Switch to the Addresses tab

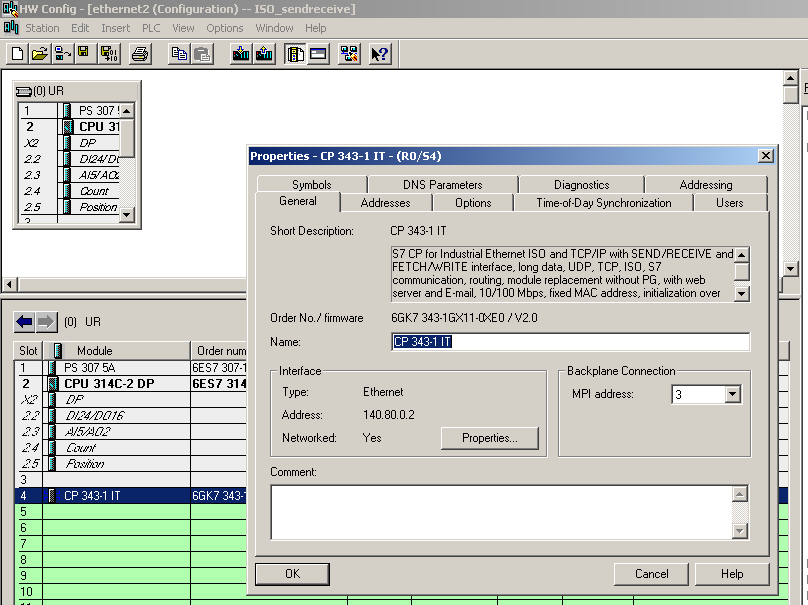[x=385, y=202]
